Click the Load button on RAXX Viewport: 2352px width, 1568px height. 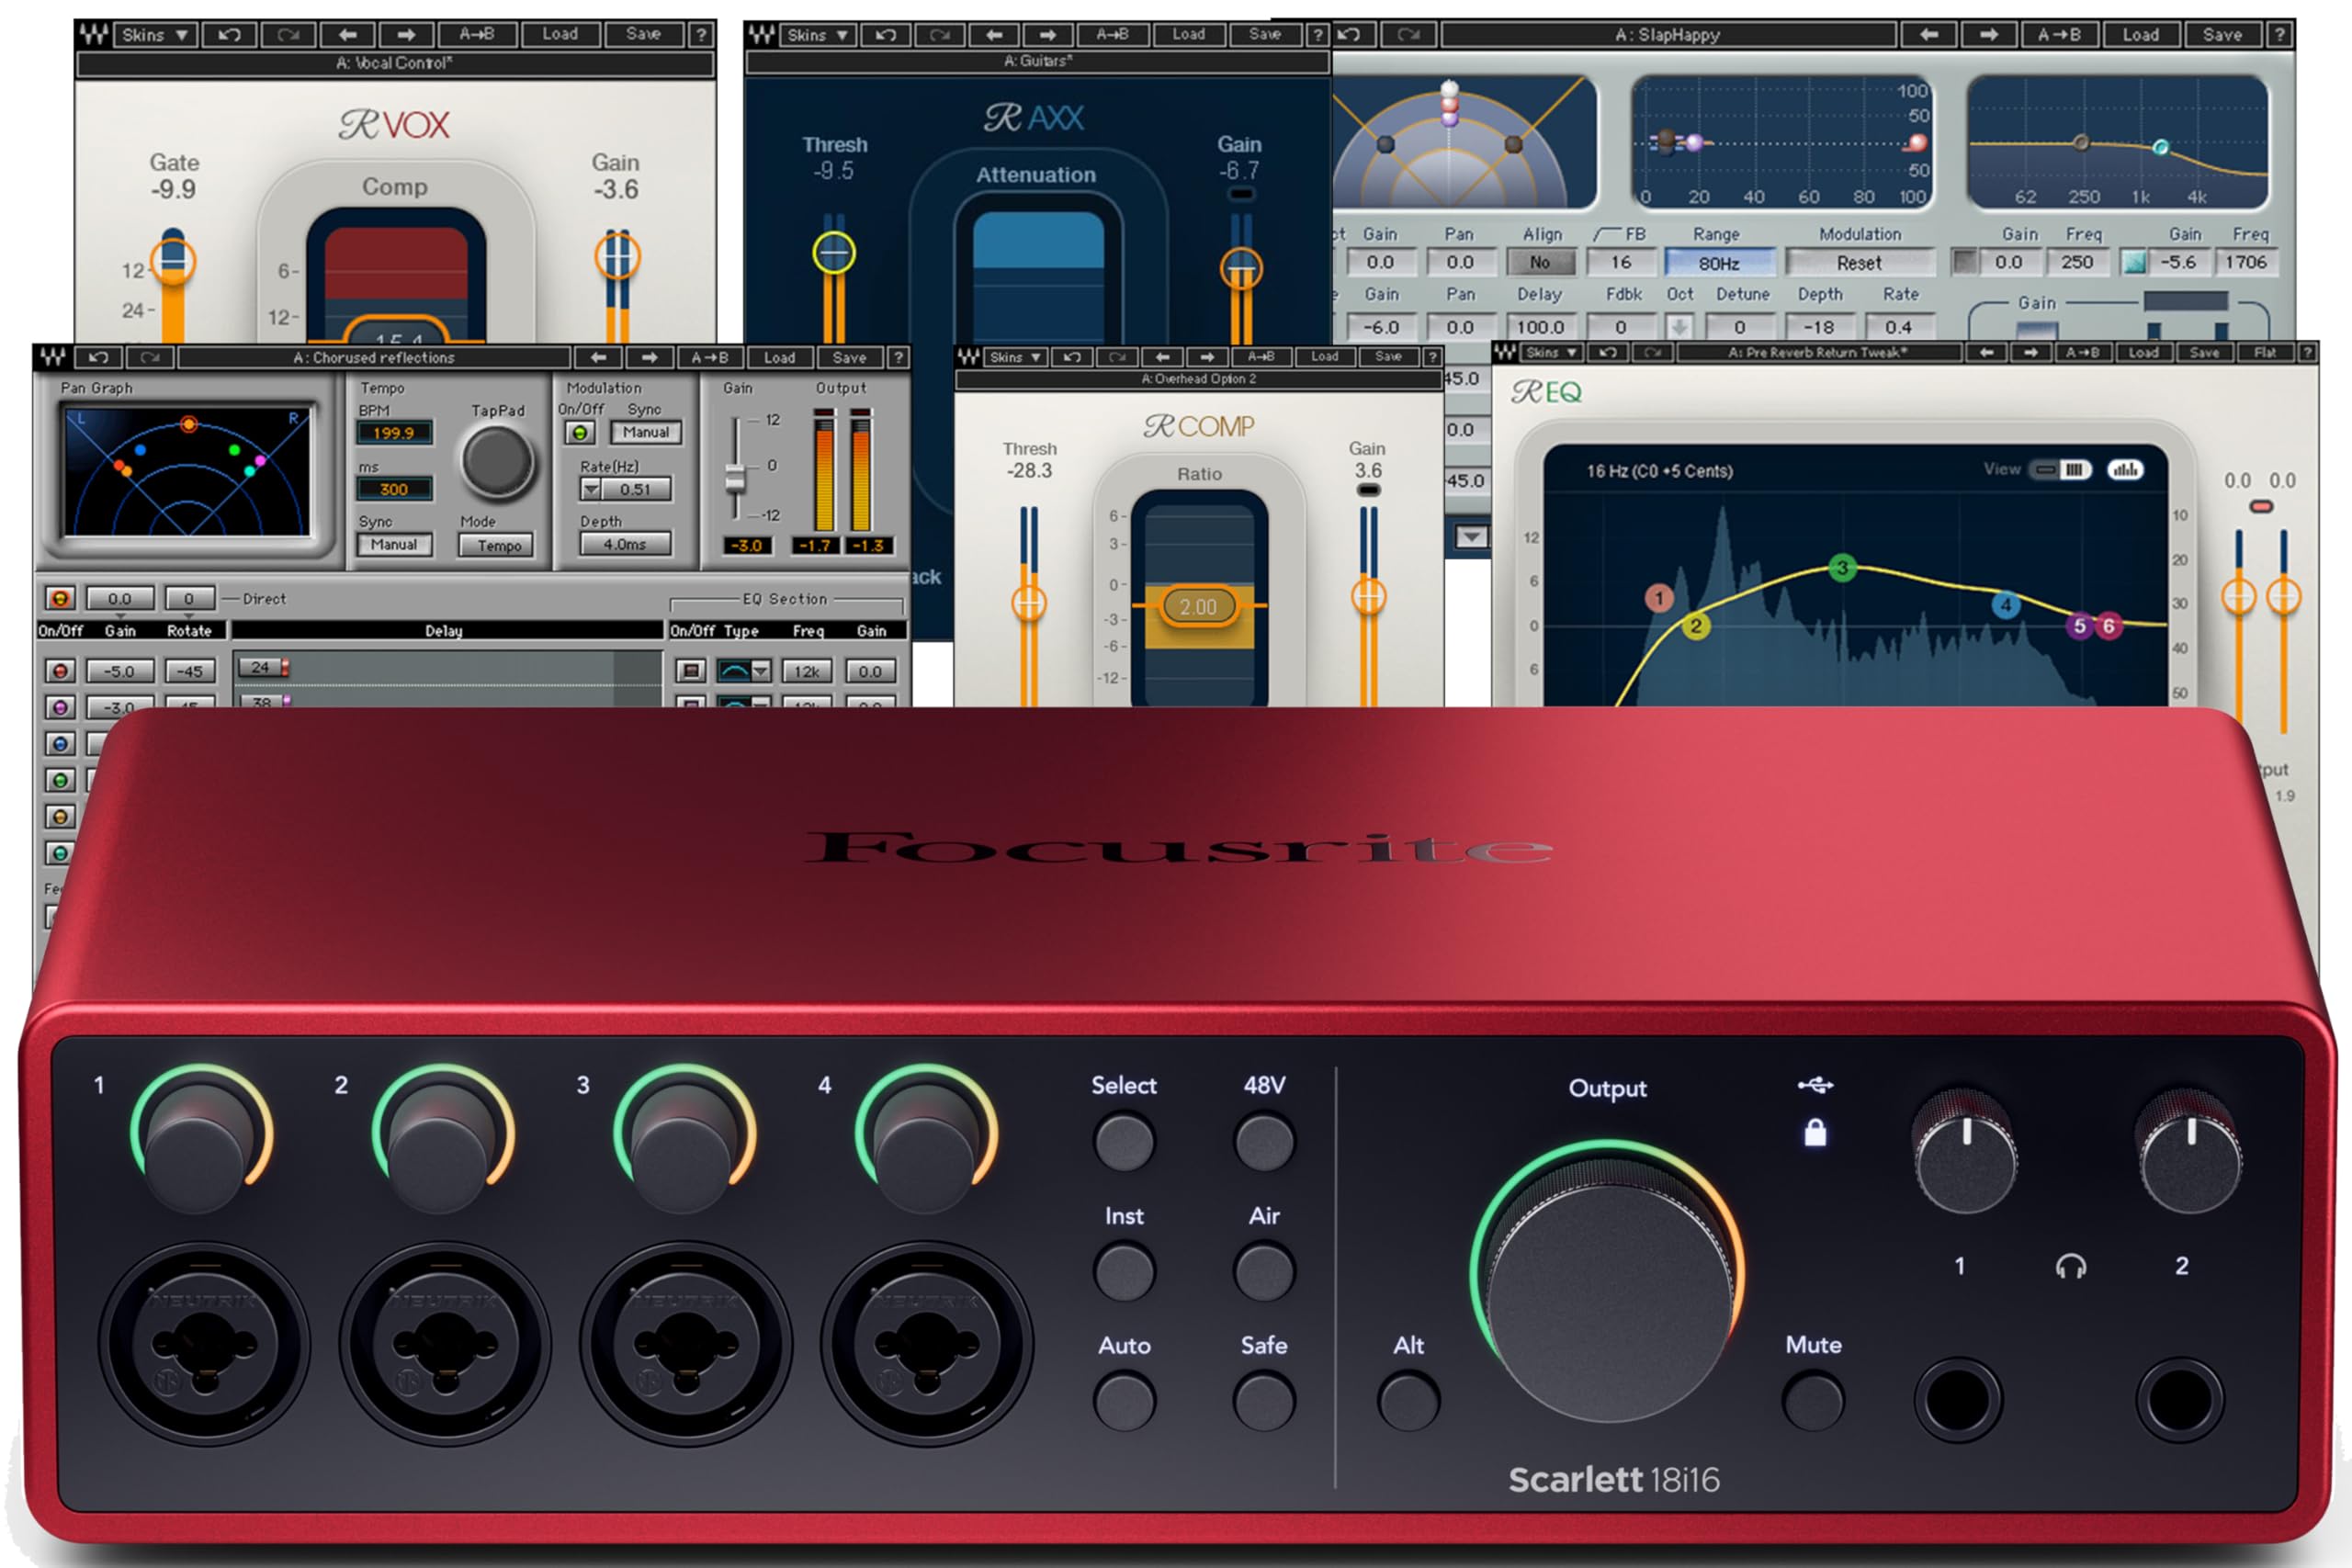coord(1190,34)
